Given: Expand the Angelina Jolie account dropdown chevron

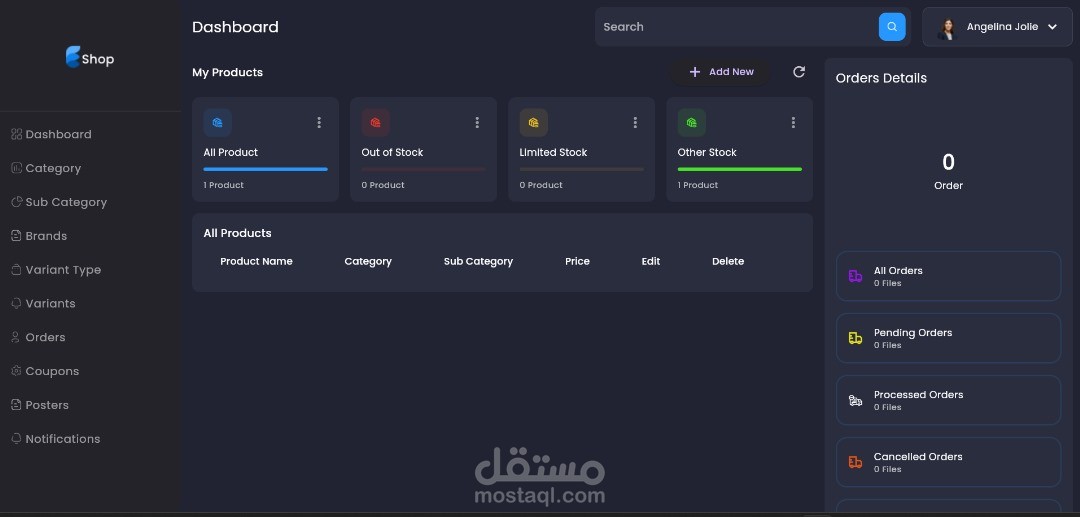Looking at the screenshot, I should [x=1052, y=27].
